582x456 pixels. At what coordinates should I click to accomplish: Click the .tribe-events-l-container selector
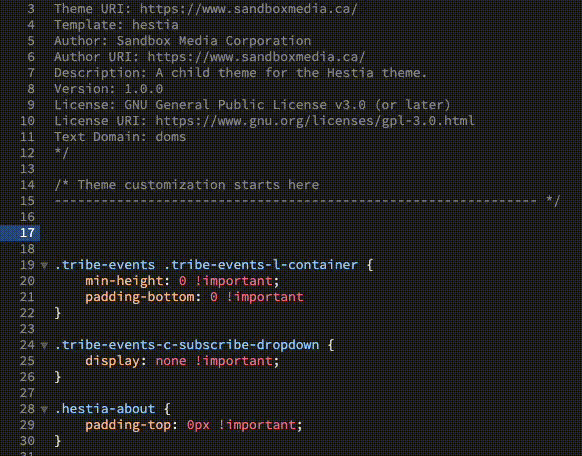click(x=261, y=265)
